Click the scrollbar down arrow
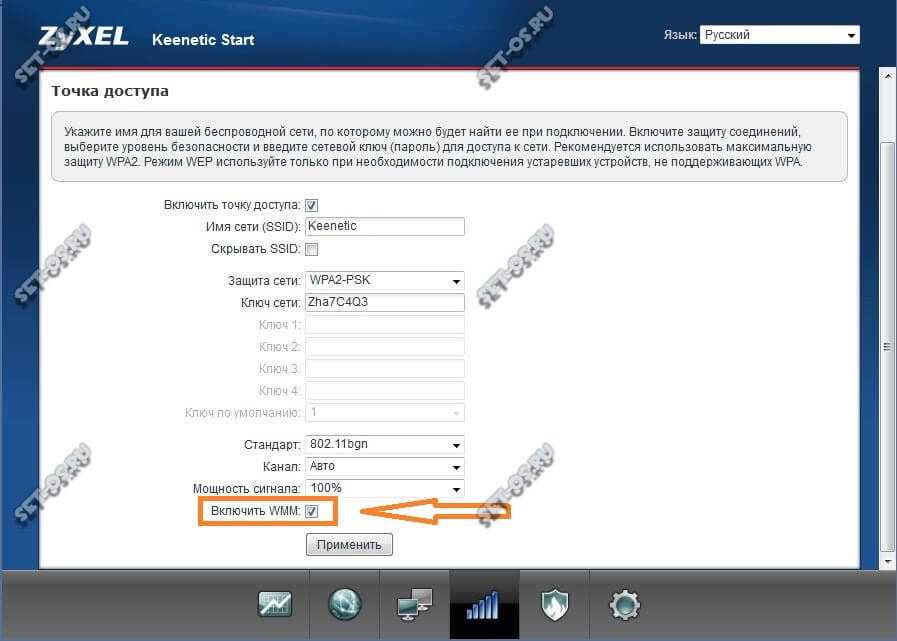 [x=887, y=561]
